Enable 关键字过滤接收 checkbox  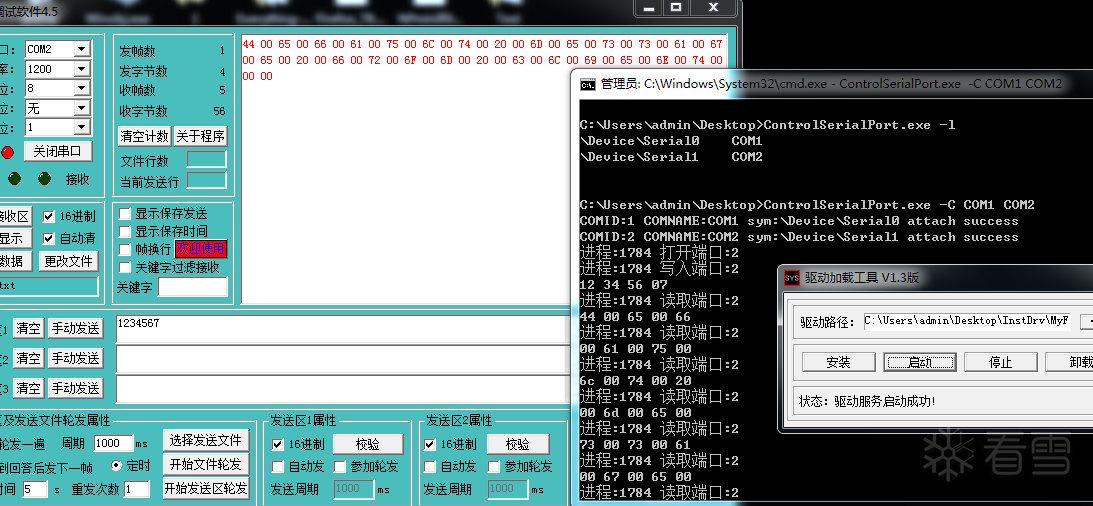tap(125, 267)
